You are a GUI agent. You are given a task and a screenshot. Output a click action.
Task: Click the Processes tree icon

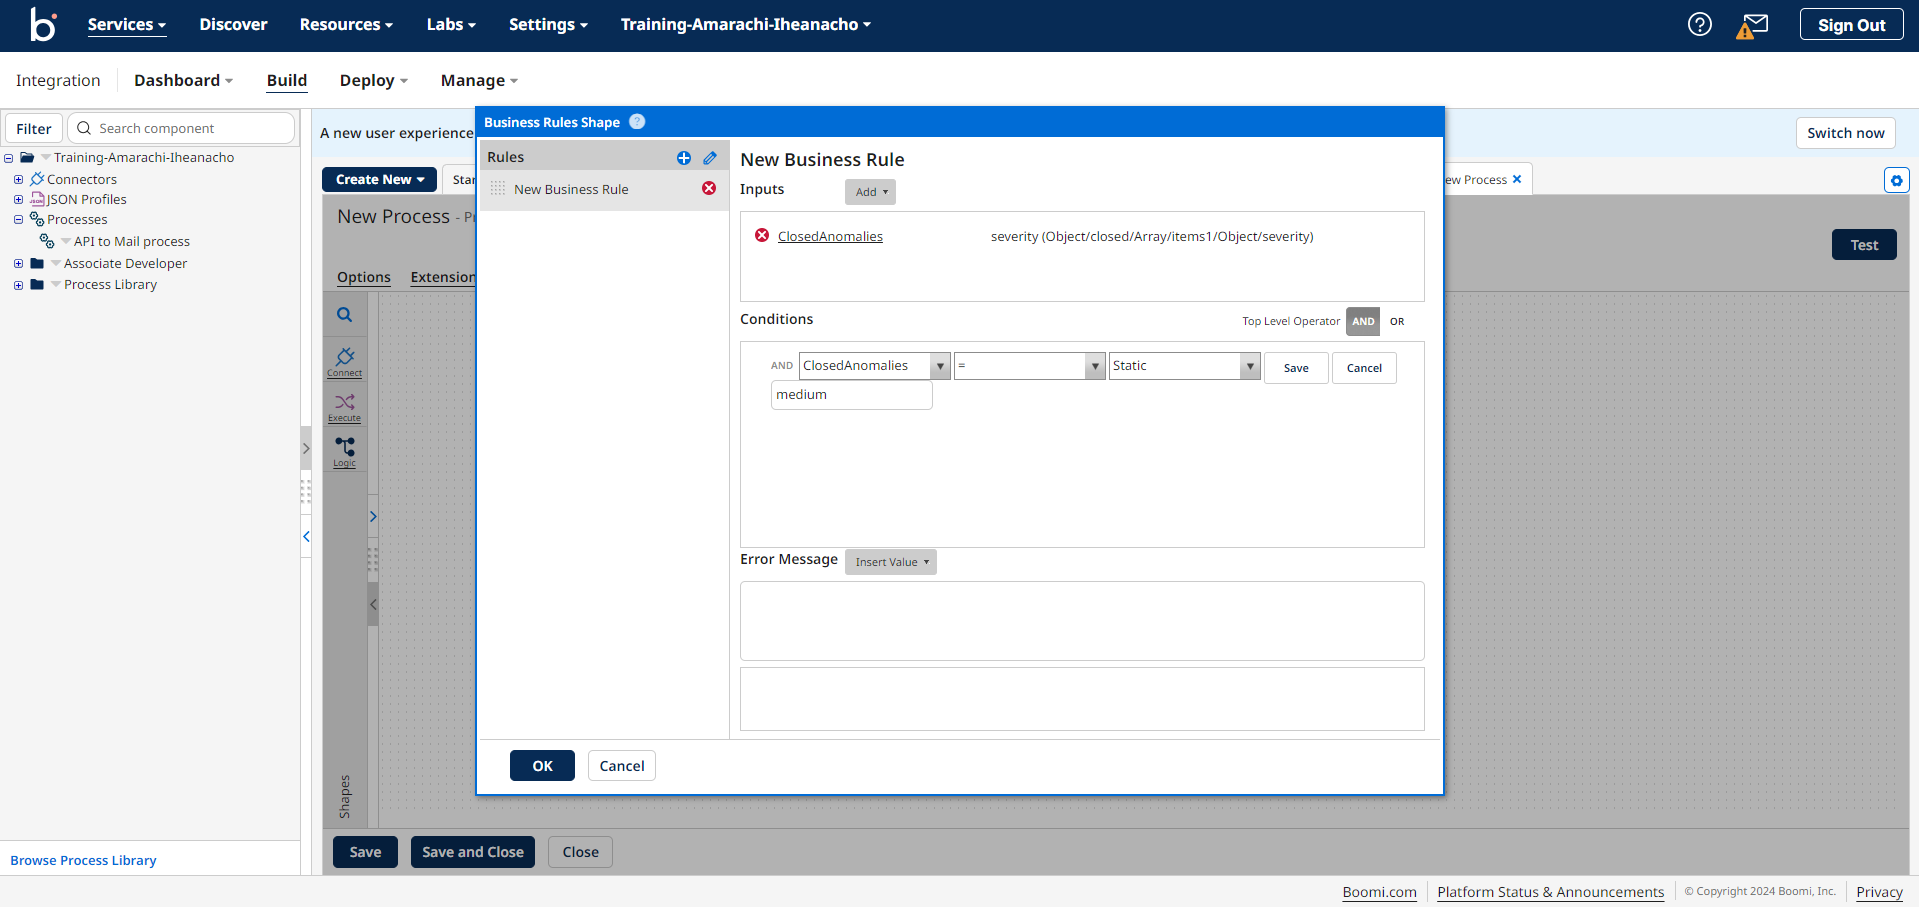point(37,219)
